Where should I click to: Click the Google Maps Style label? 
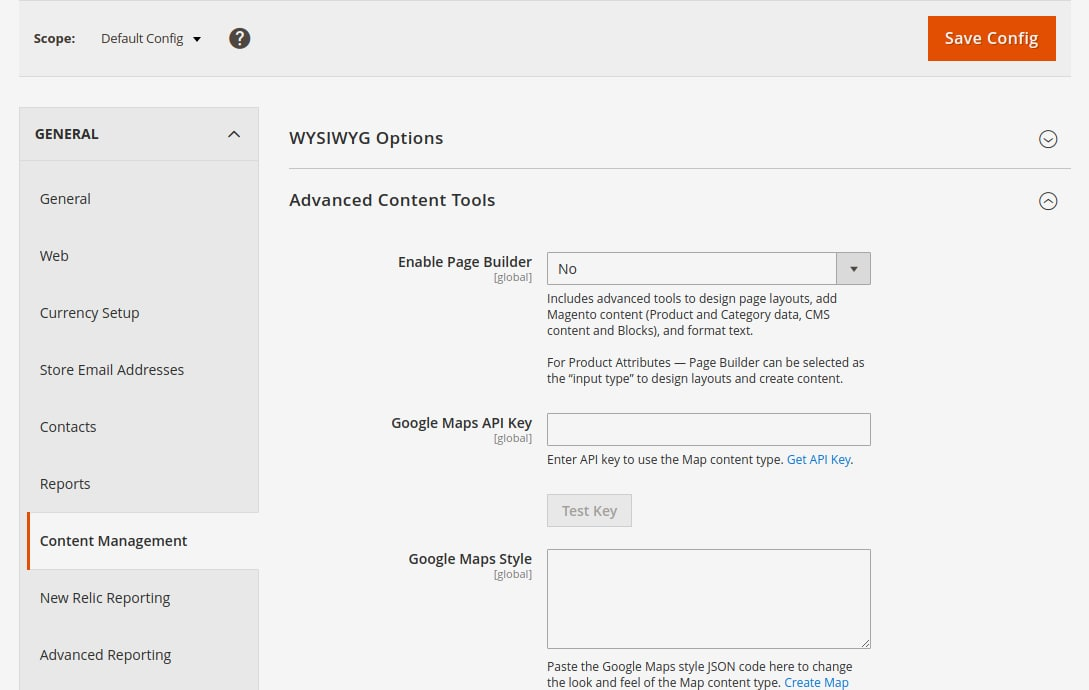coord(470,559)
